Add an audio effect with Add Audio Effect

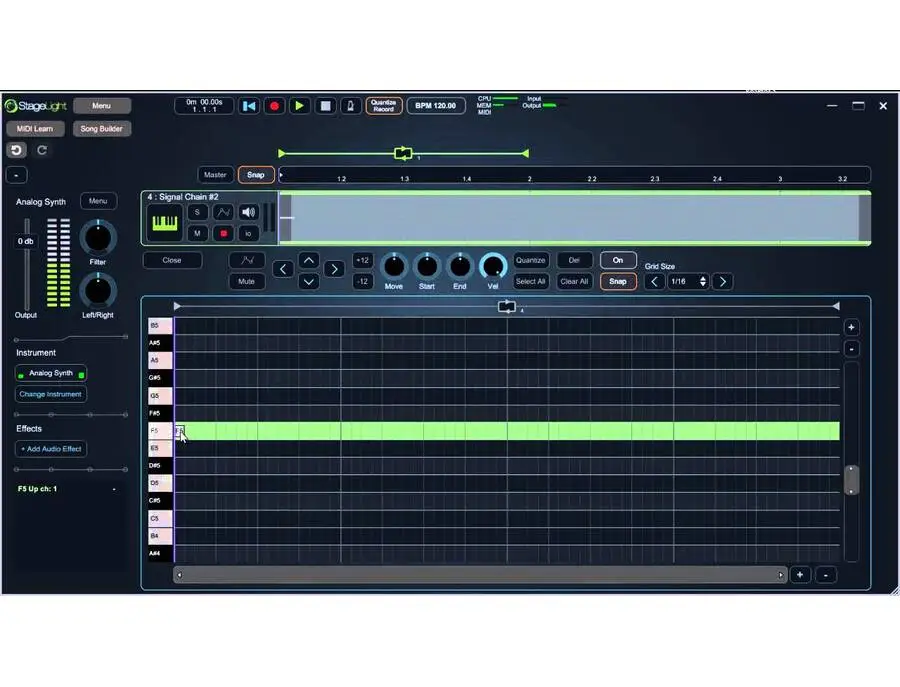(50, 448)
